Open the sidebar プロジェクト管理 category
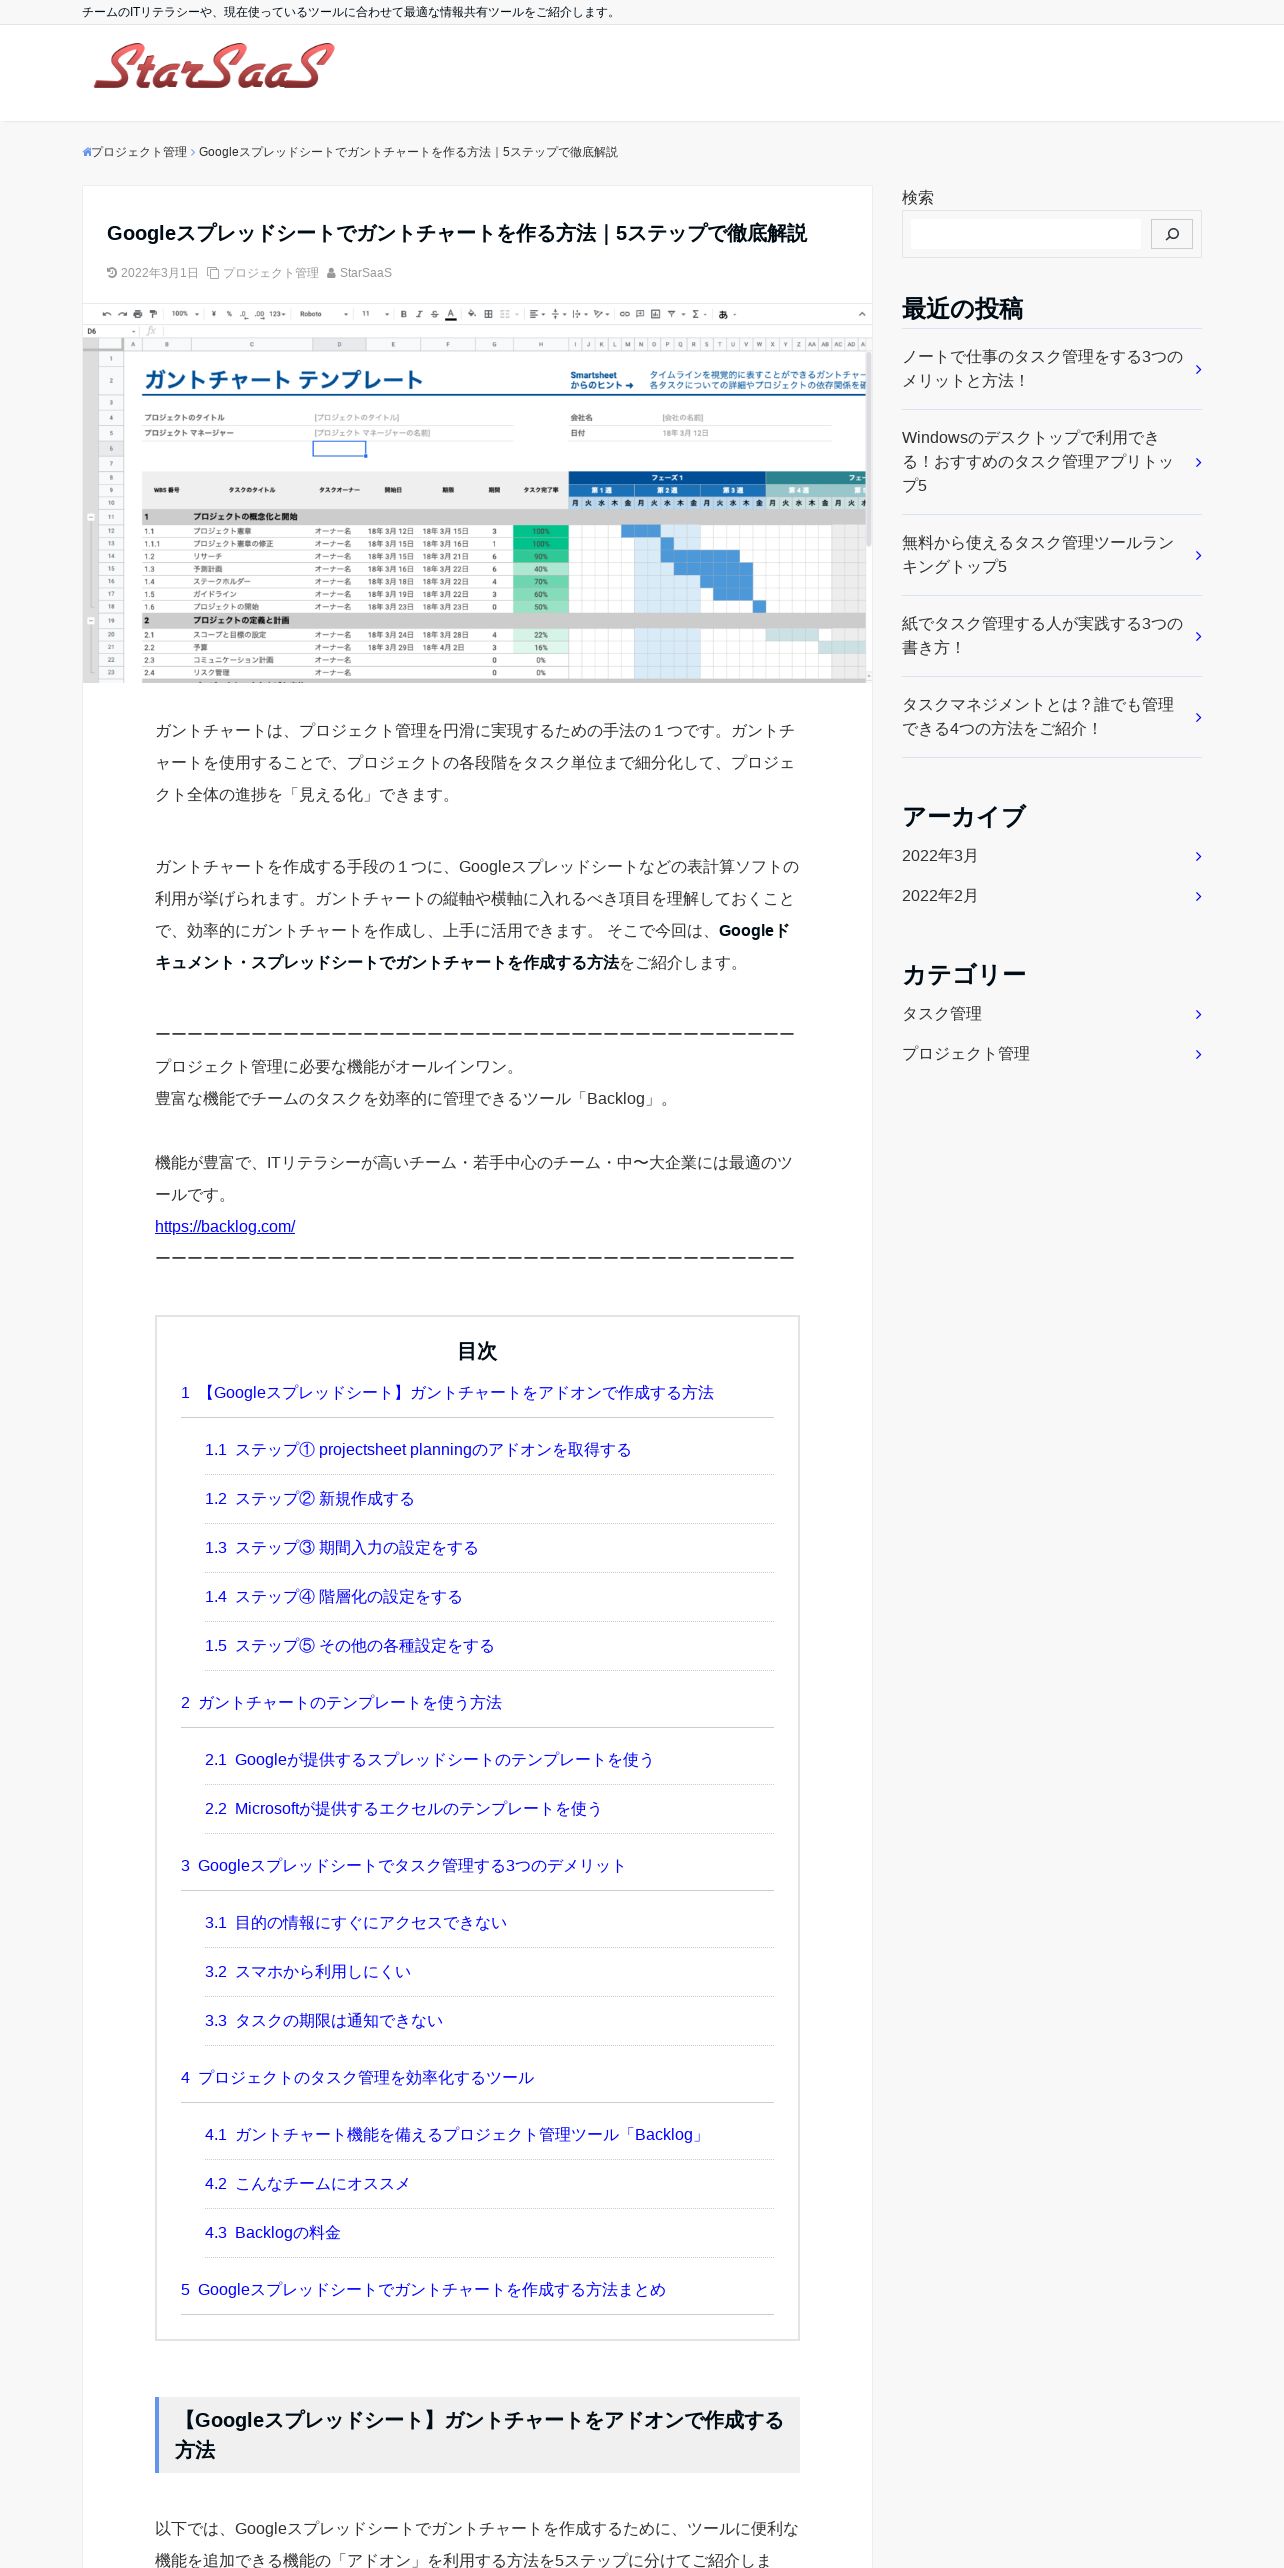This screenshot has width=1284, height=2568. (966, 1054)
